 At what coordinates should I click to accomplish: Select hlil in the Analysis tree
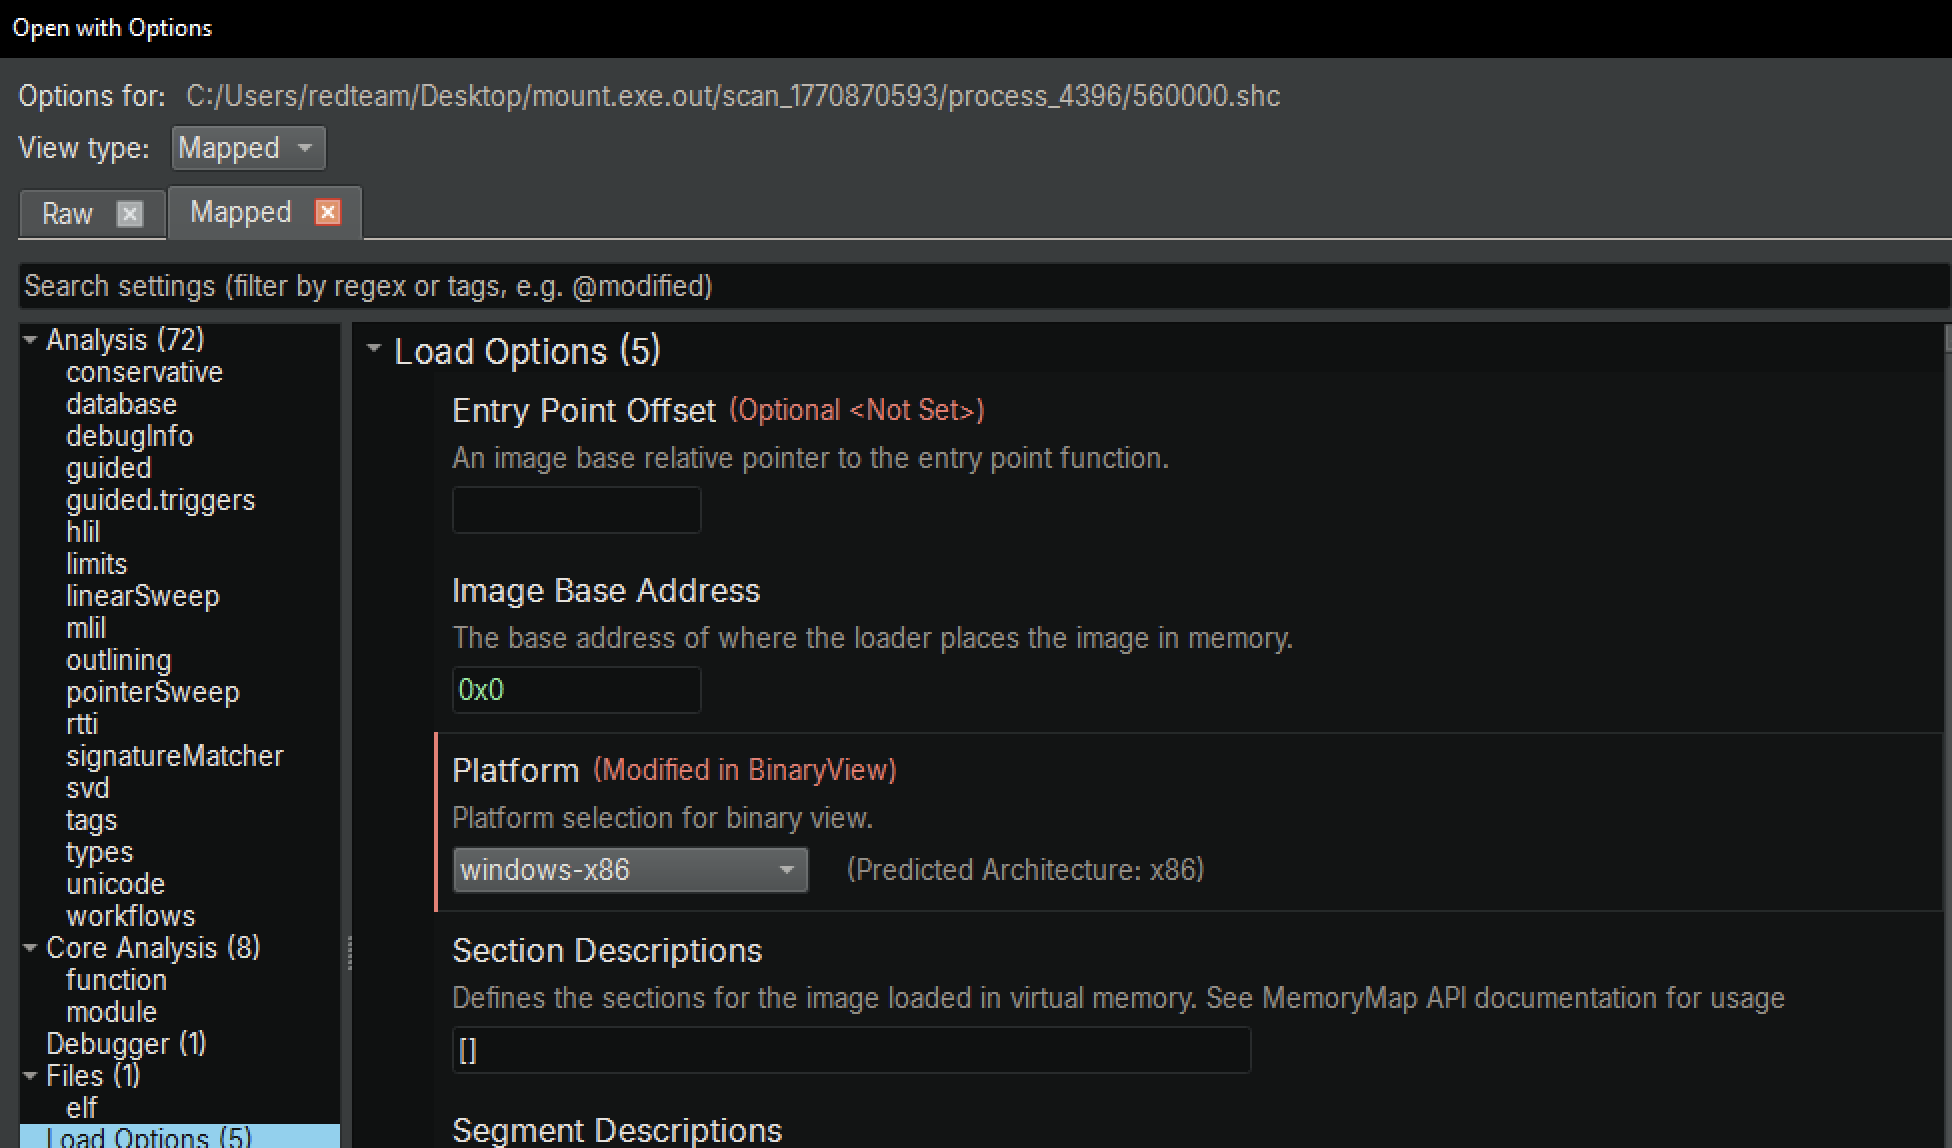point(83,532)
